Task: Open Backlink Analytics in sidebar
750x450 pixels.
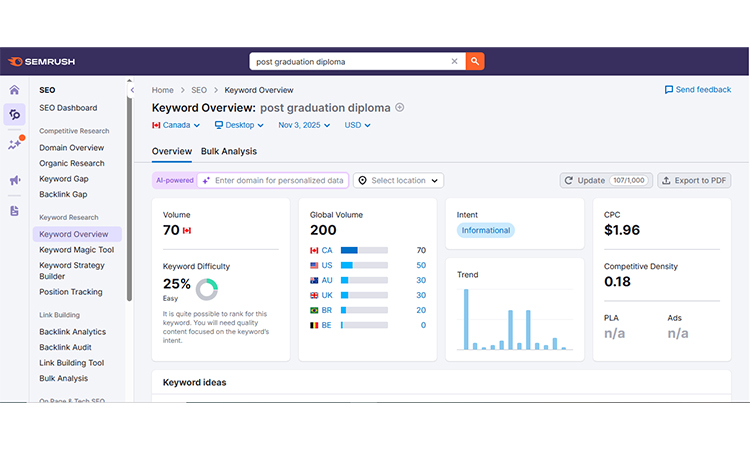Action: 73,332
